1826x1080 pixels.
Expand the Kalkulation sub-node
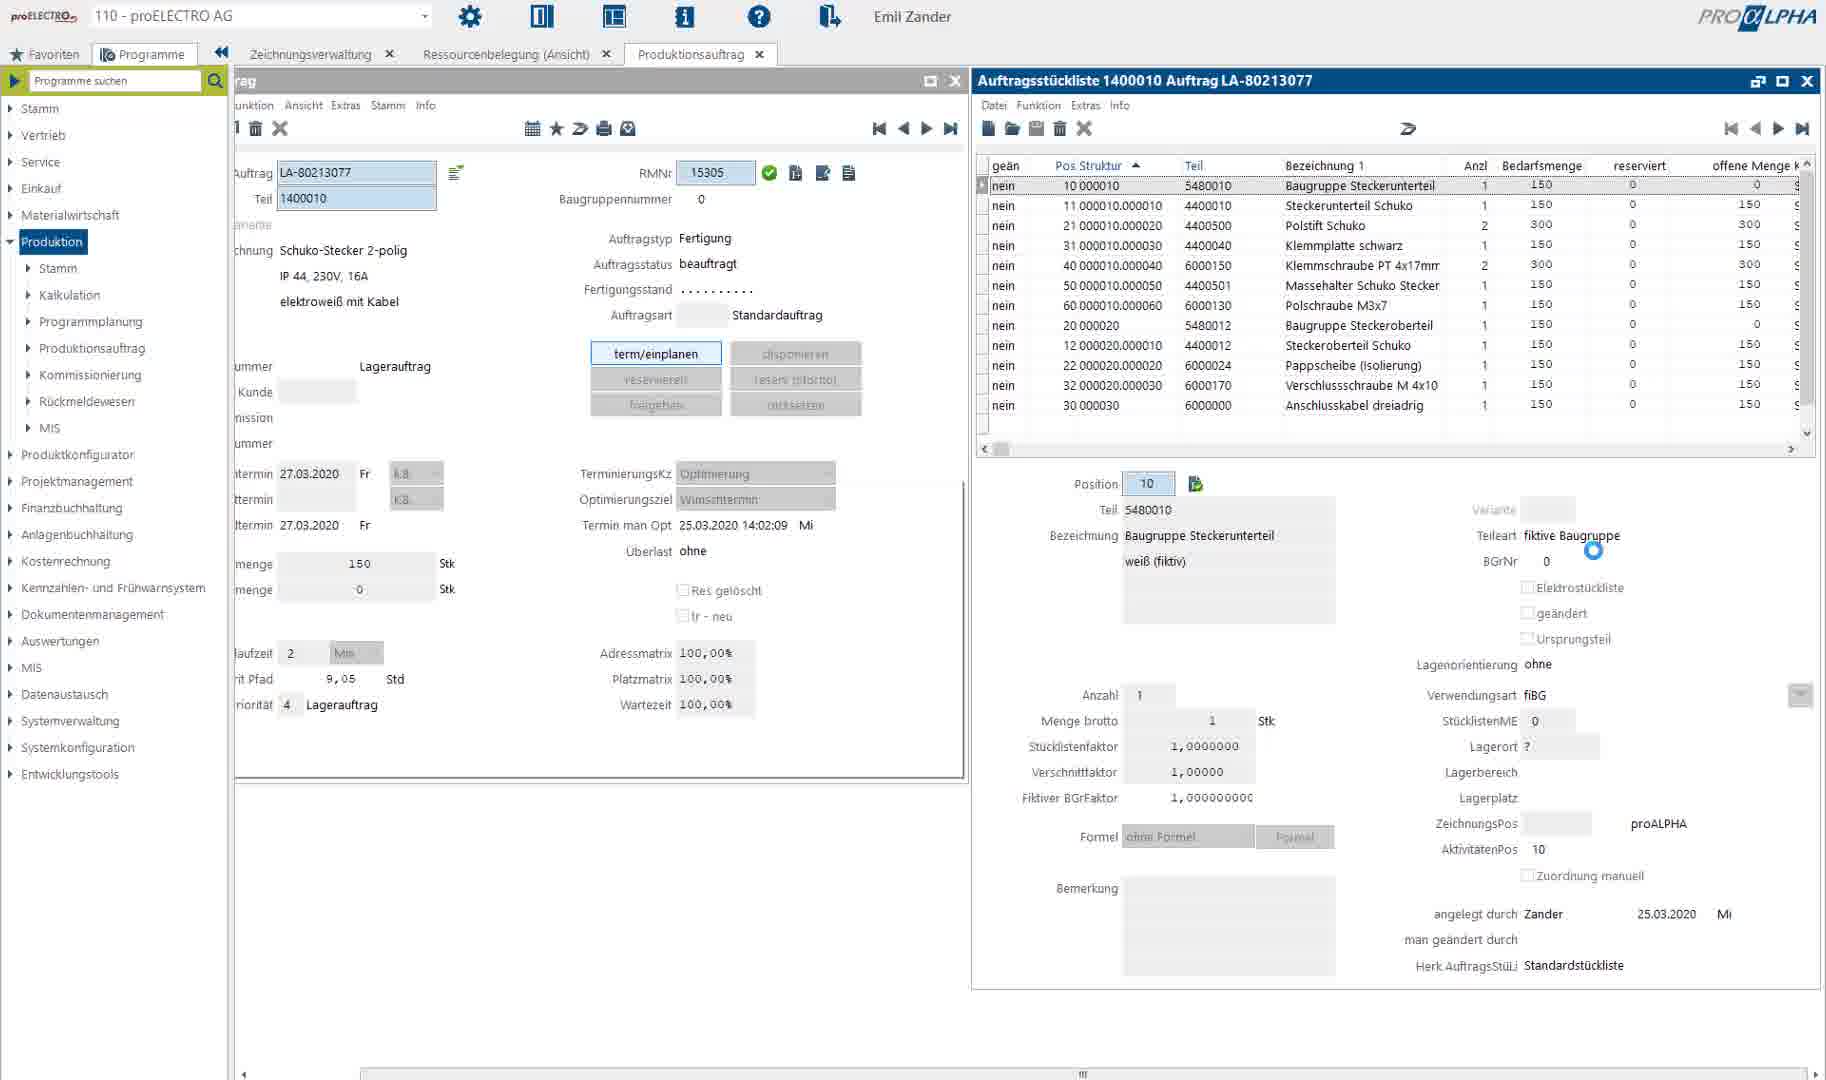coord(28,295)
